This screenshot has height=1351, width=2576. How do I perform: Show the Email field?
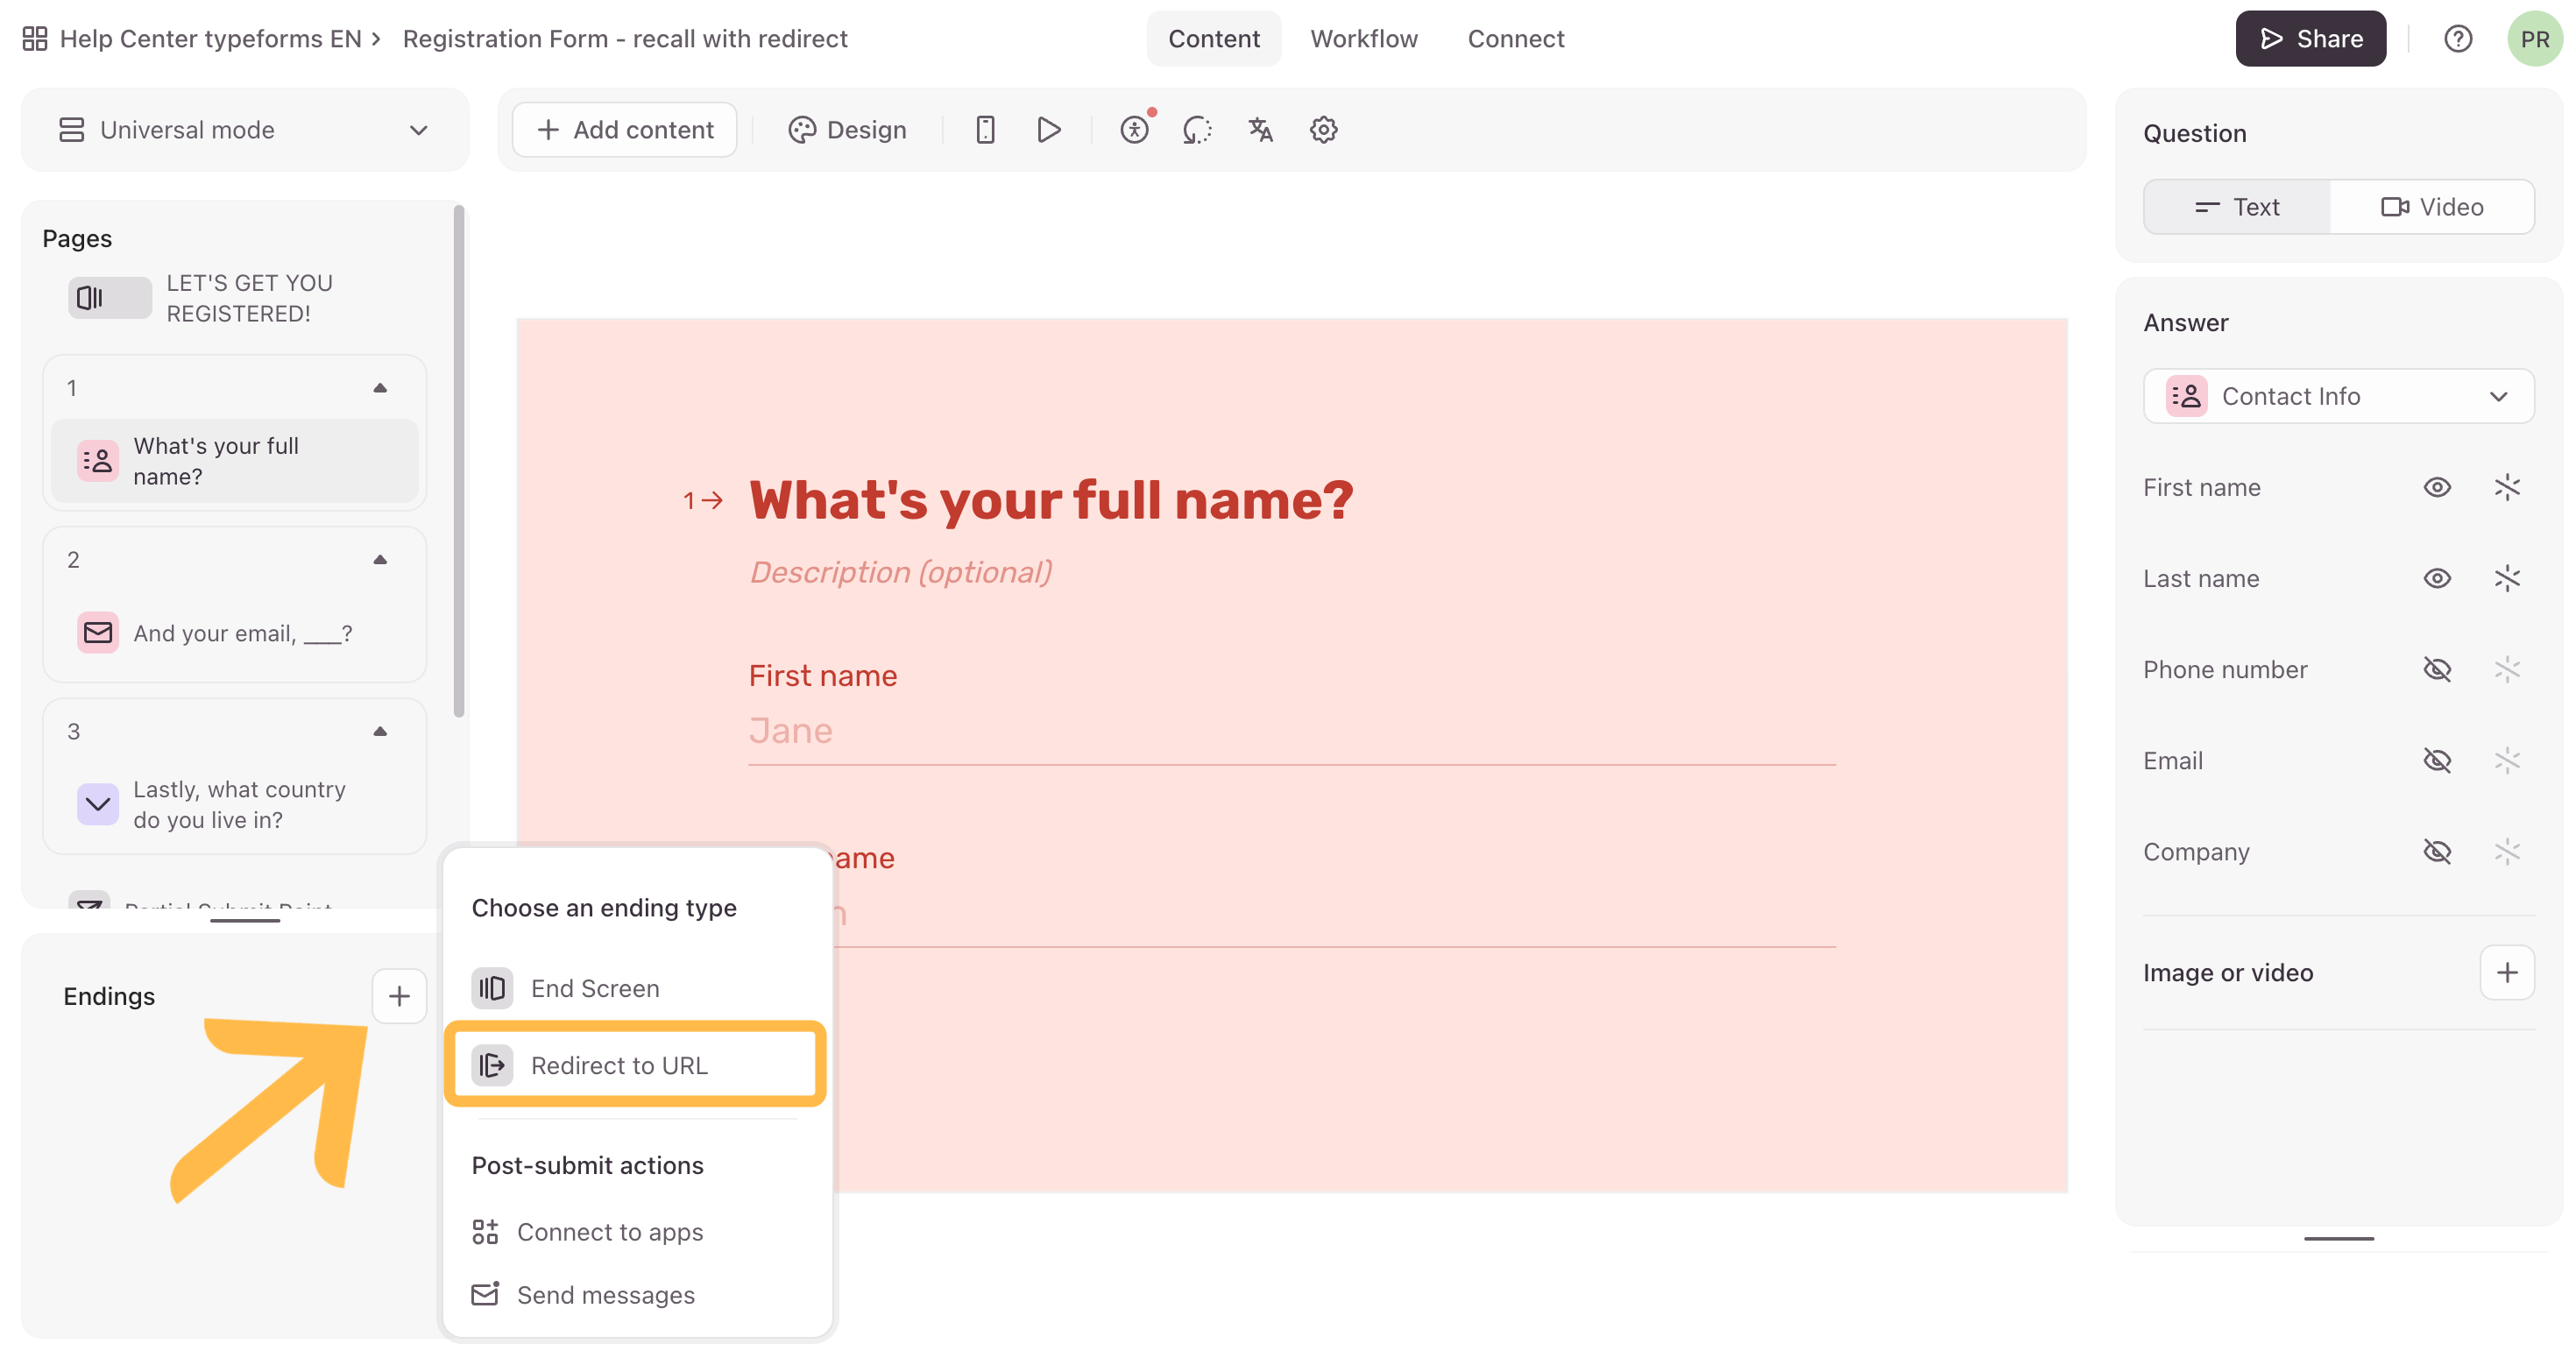[x=2437, y=761]
